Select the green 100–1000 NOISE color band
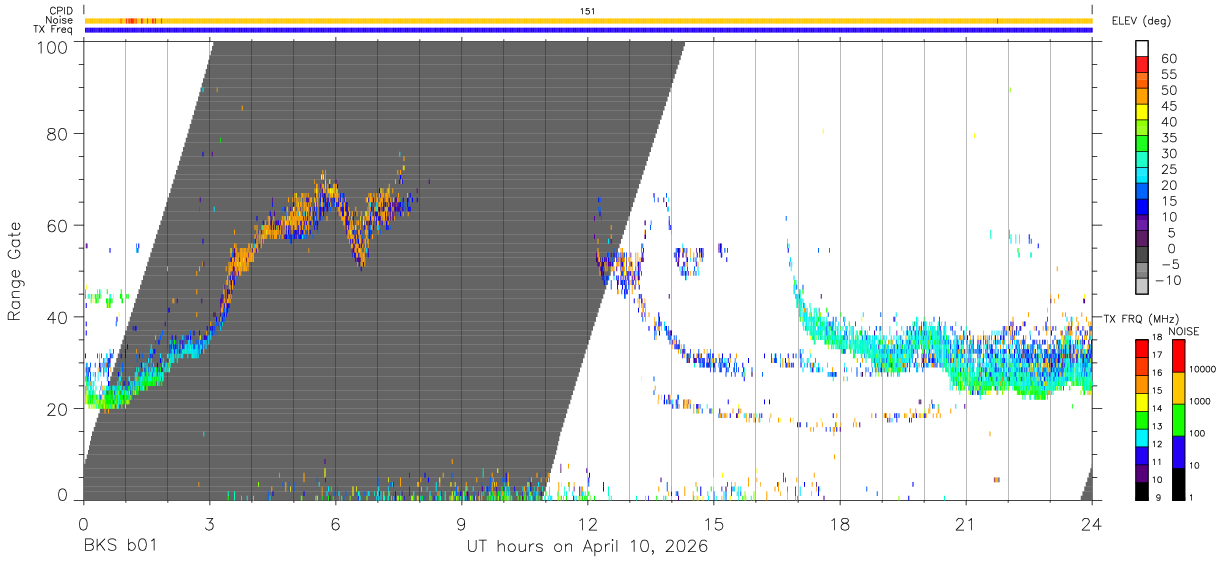 click(x=1177, y=420)
